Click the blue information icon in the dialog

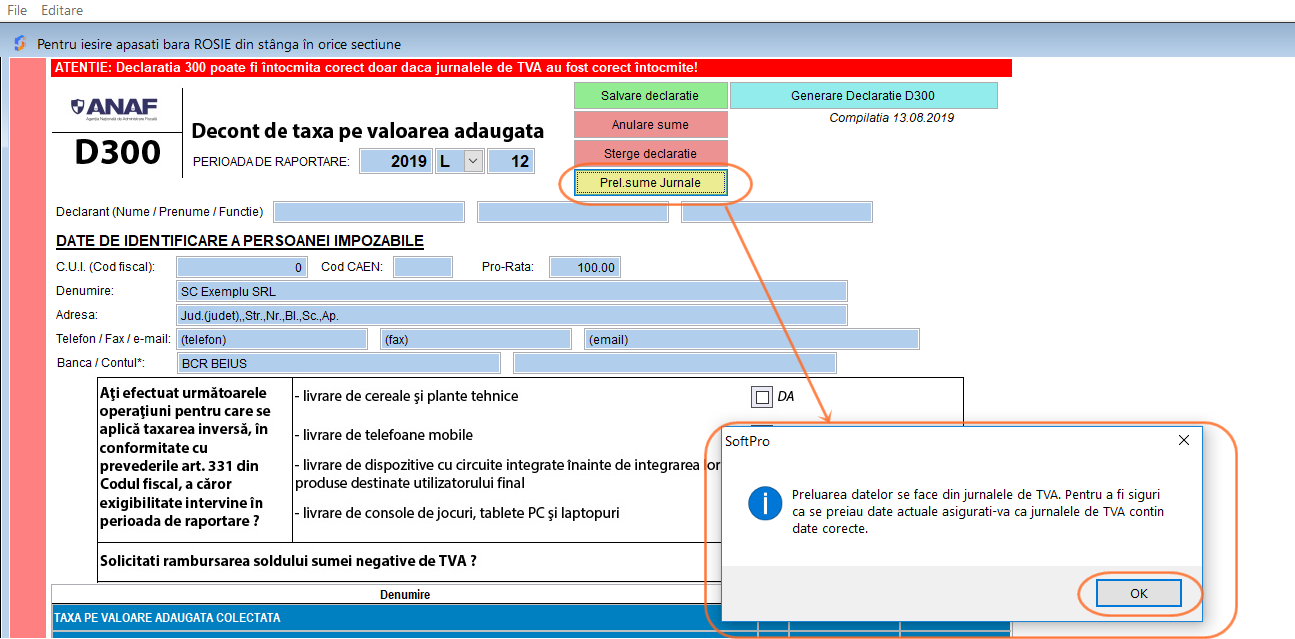coord(763,503)
